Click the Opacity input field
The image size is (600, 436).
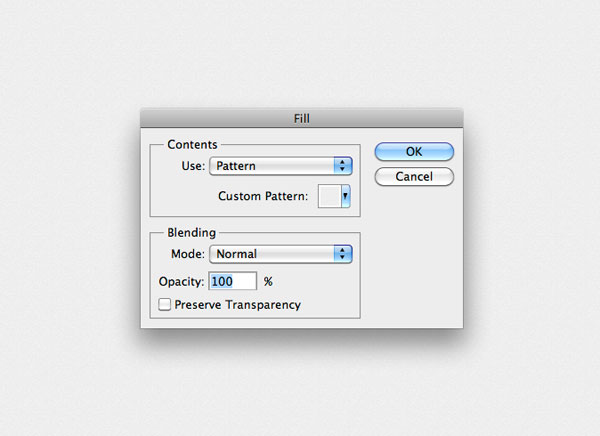[233, 281]
